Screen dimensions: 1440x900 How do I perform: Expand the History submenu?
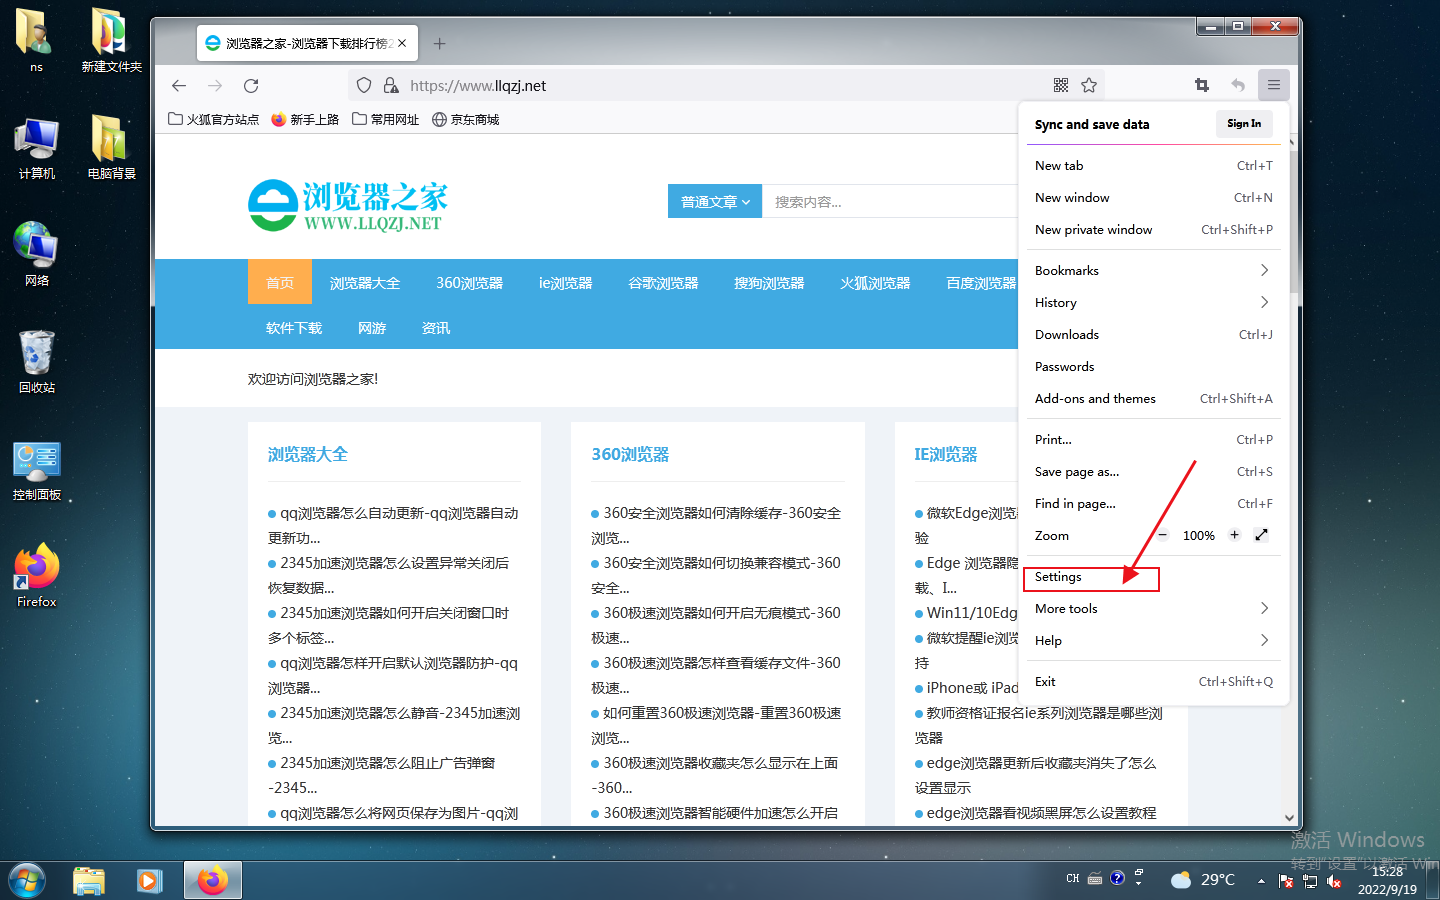pyautogui.click(x=1153, y=303)
